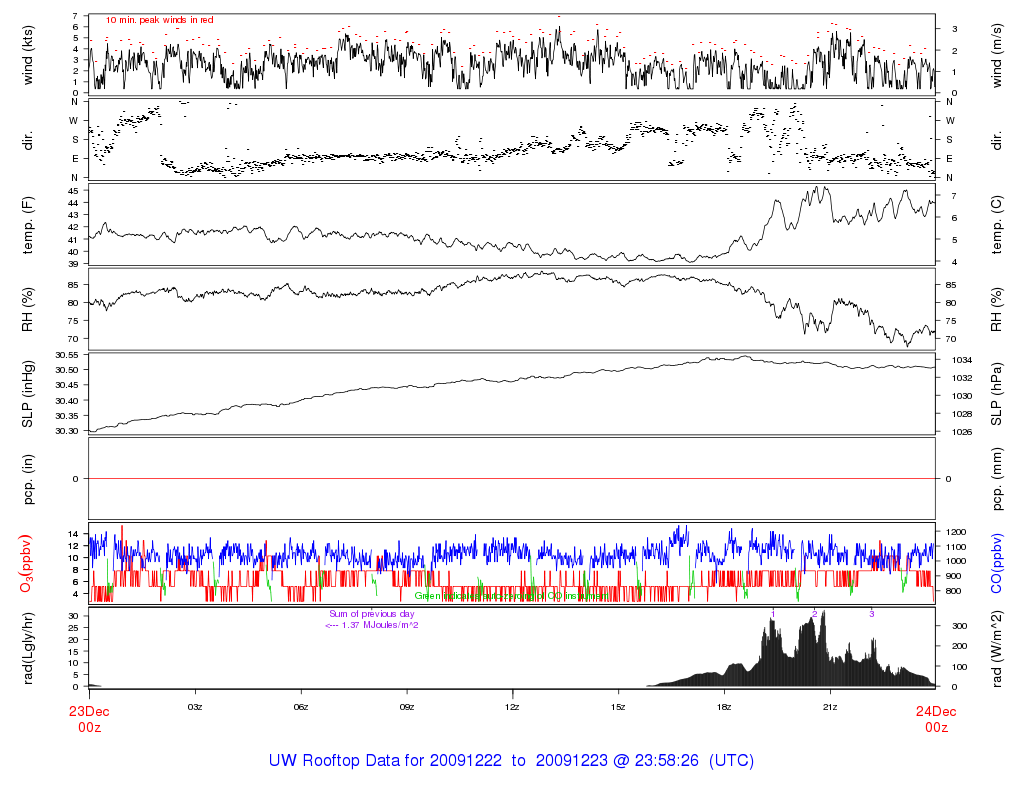Click the 'SLP (hPa)' axis label
The width and height of the screenshot is (1024, 800).
(996, 394)
